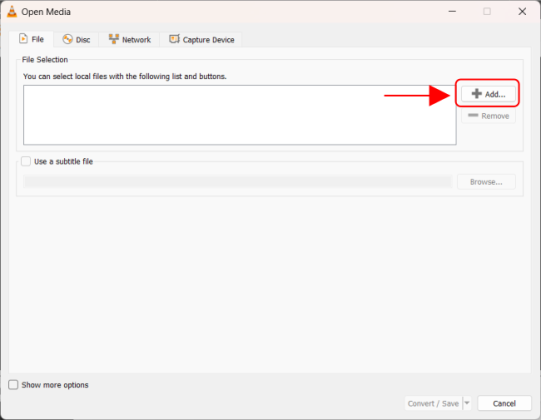541x420 pixels.
Task: Click the Capture Device tab's camera icon
Action: pos(174,39)
